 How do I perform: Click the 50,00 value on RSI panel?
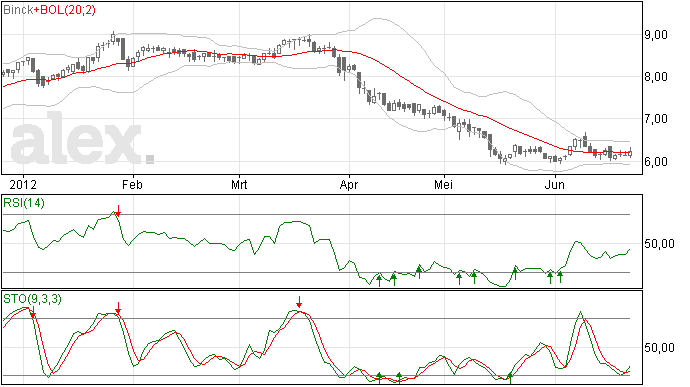[x=659, y=243]
